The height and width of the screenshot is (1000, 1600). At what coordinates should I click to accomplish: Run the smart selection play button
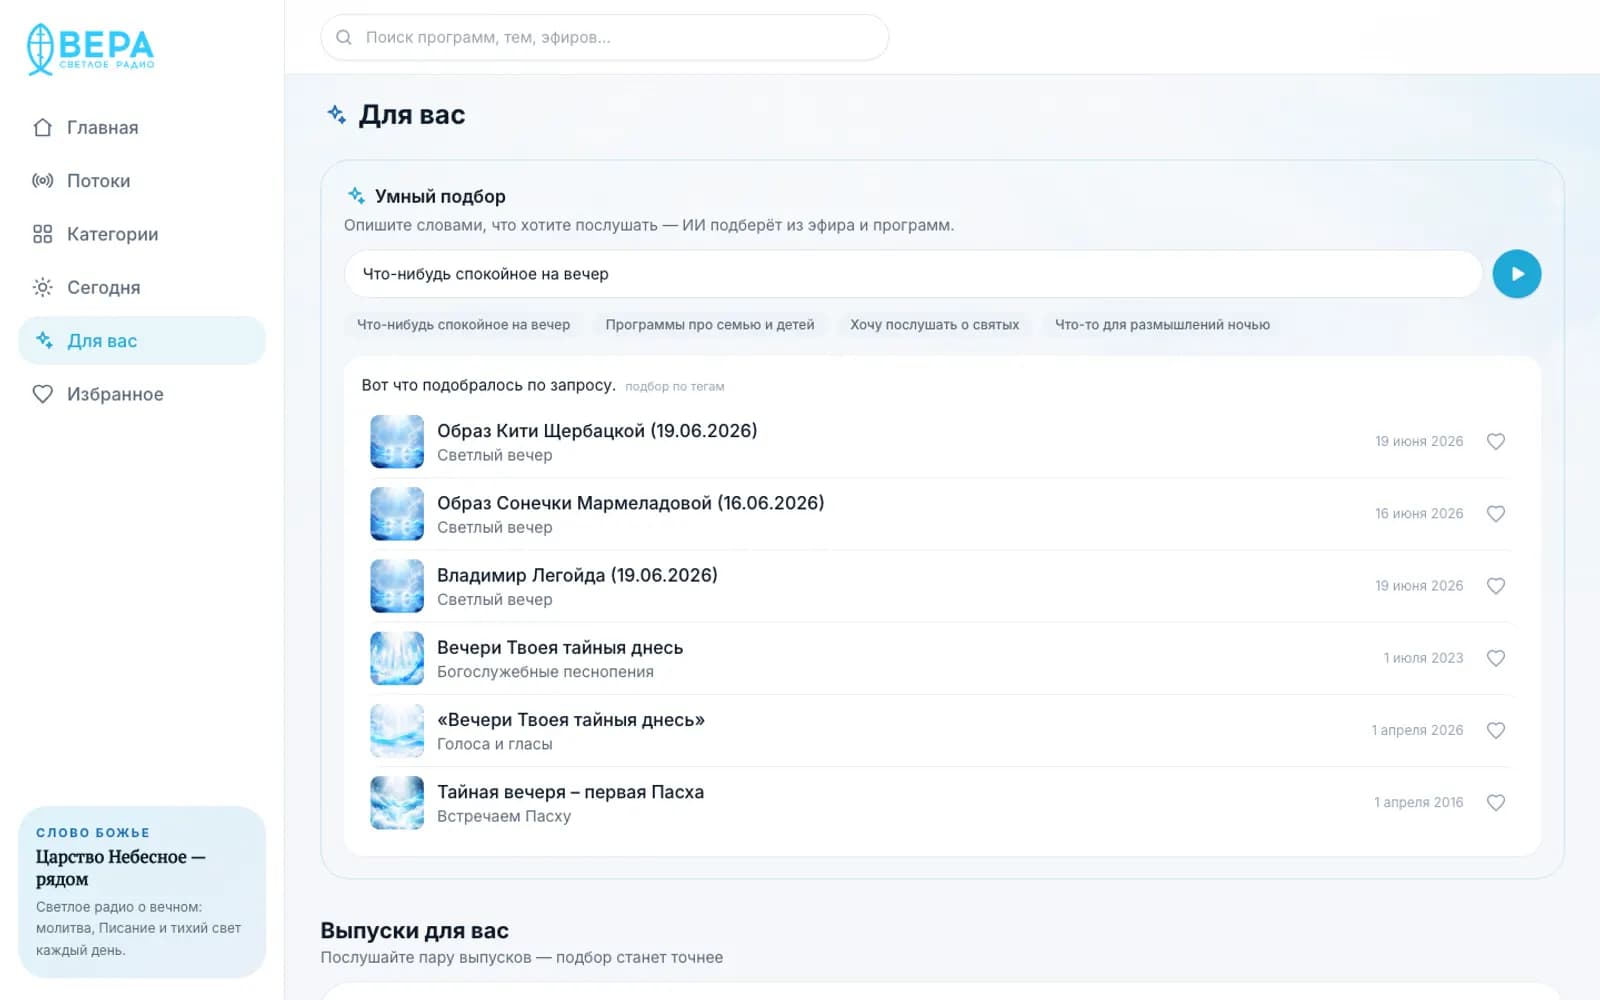(1516, 274)
